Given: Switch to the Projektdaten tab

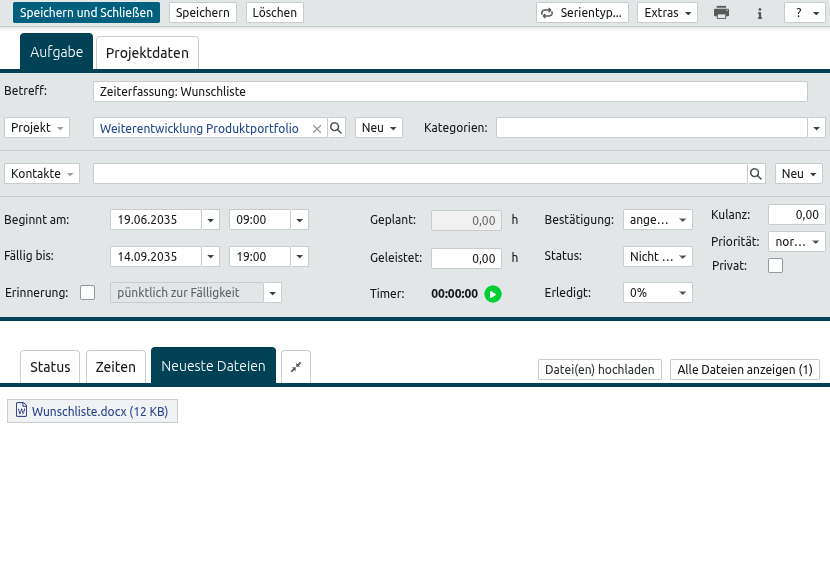Looking at the screenshot, I should (x=148, y=53).
